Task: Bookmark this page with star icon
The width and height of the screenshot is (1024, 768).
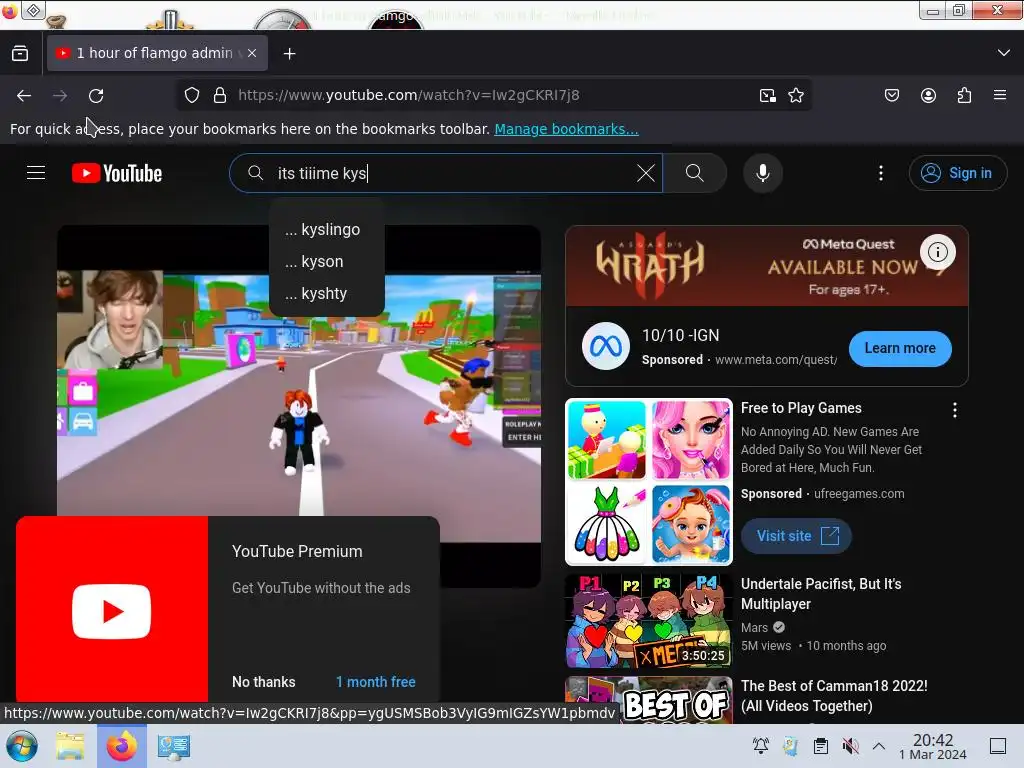Action: pos(795,95)
